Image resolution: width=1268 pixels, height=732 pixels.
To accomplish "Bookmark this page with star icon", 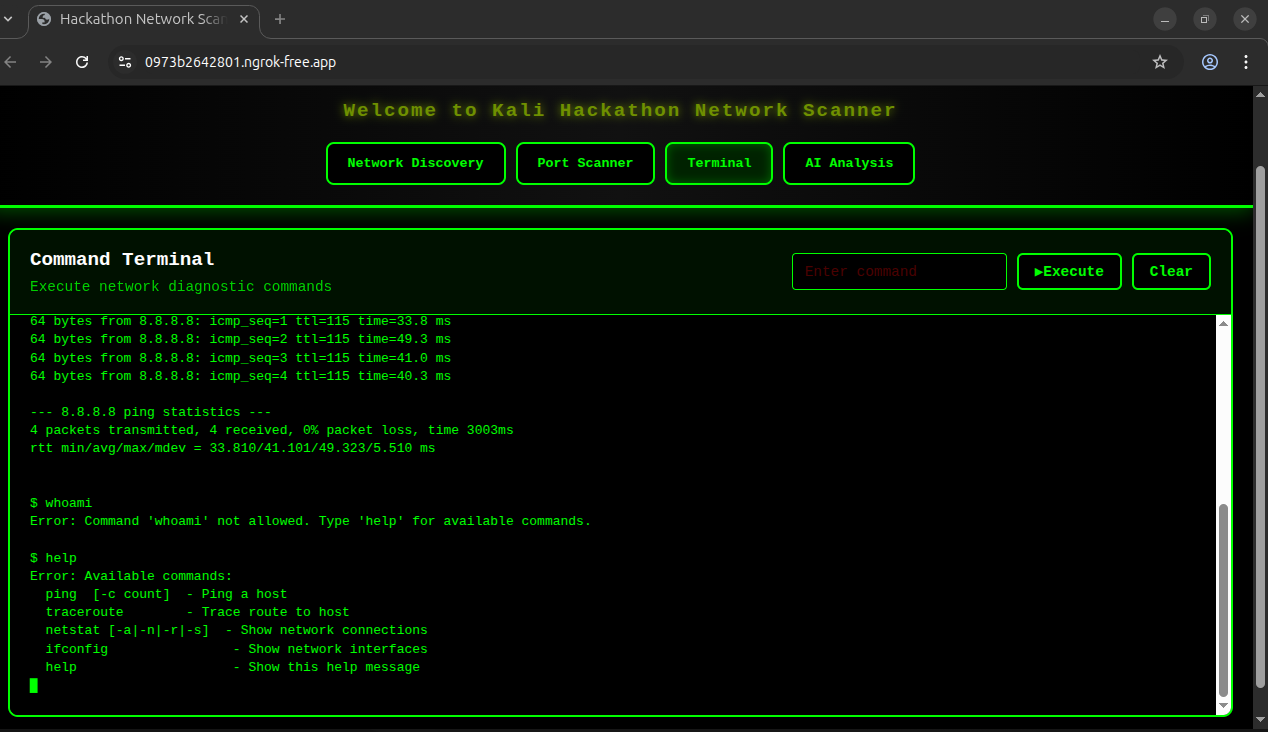I will point(1160,62).
